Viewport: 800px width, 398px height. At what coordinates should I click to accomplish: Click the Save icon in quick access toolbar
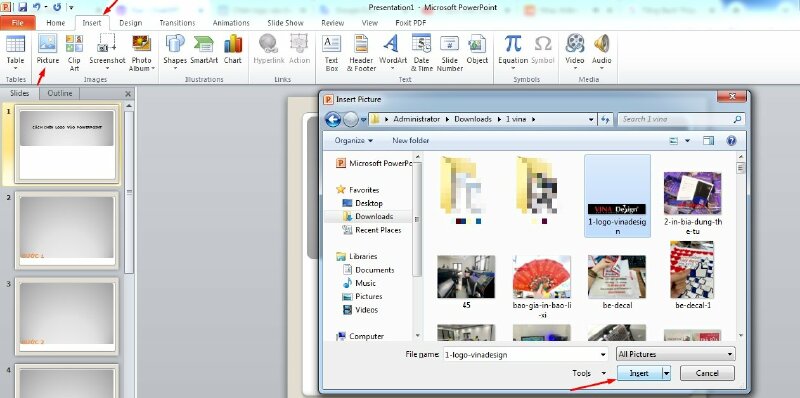pos(22,7)
